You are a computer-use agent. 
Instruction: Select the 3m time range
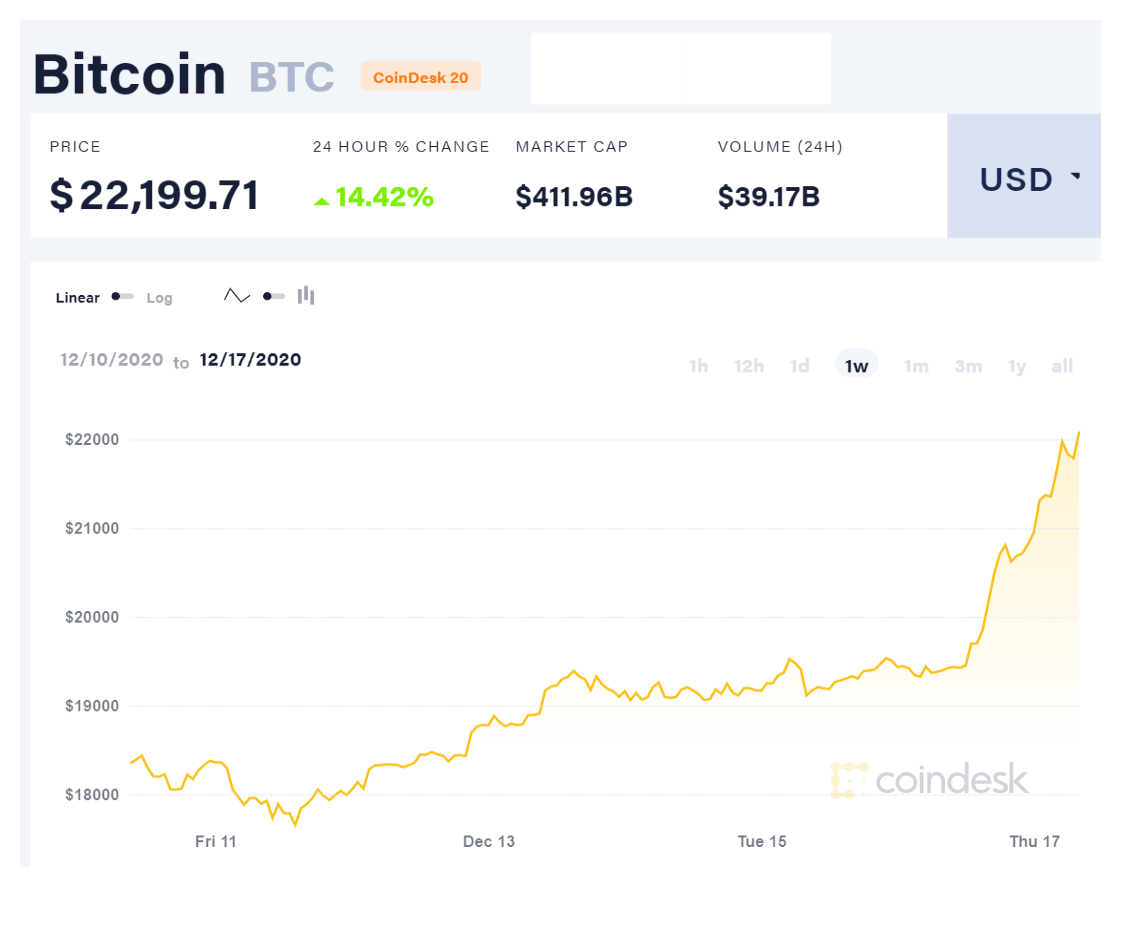968,366
